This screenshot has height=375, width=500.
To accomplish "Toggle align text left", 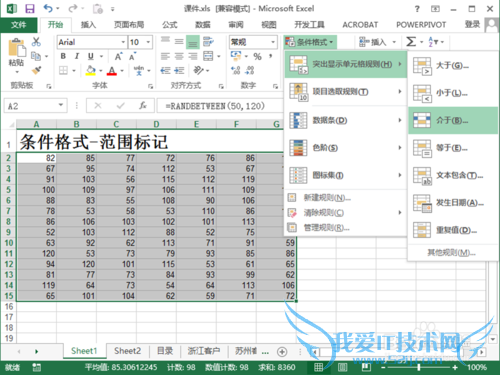I will coord(165,56).
